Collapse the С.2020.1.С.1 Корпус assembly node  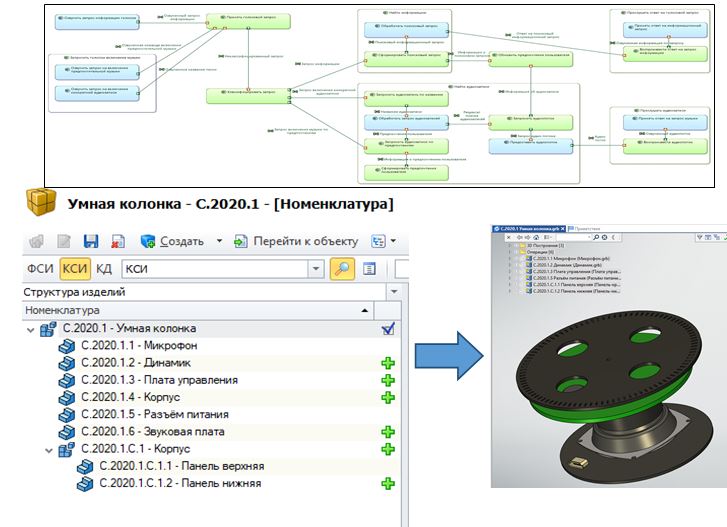click(47, 449)
